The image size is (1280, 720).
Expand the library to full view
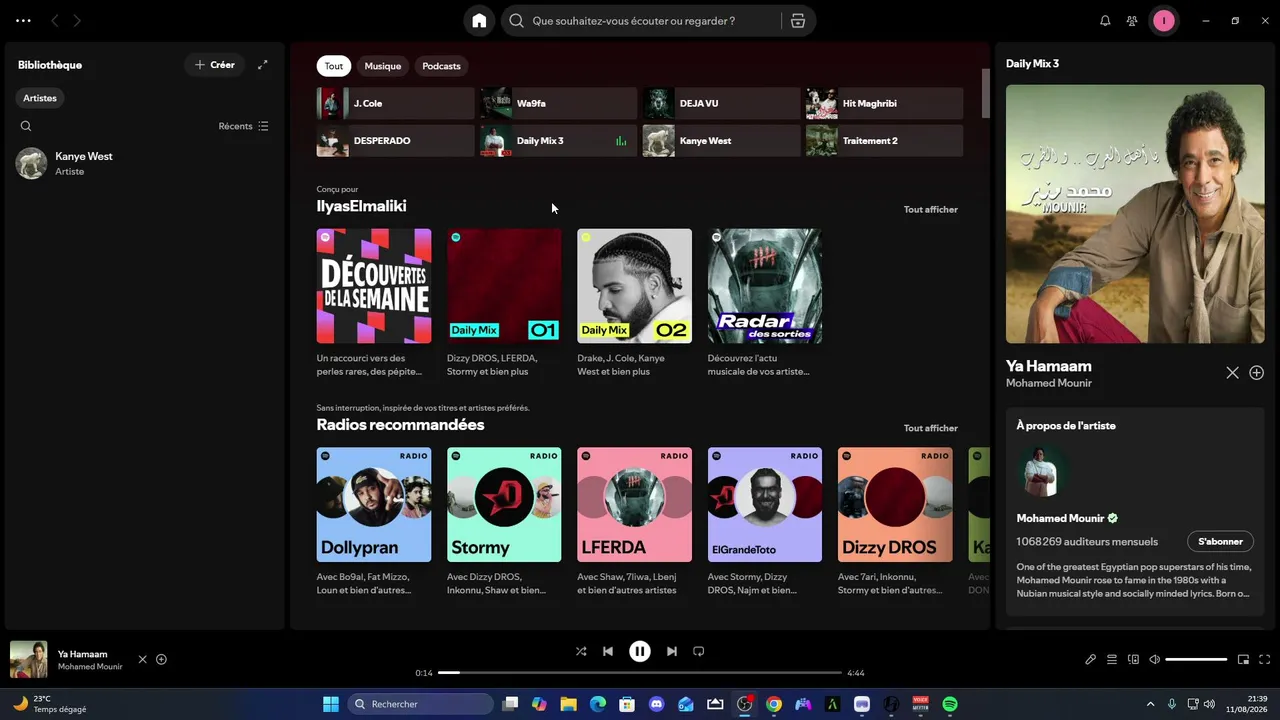[x=263, y=65]
